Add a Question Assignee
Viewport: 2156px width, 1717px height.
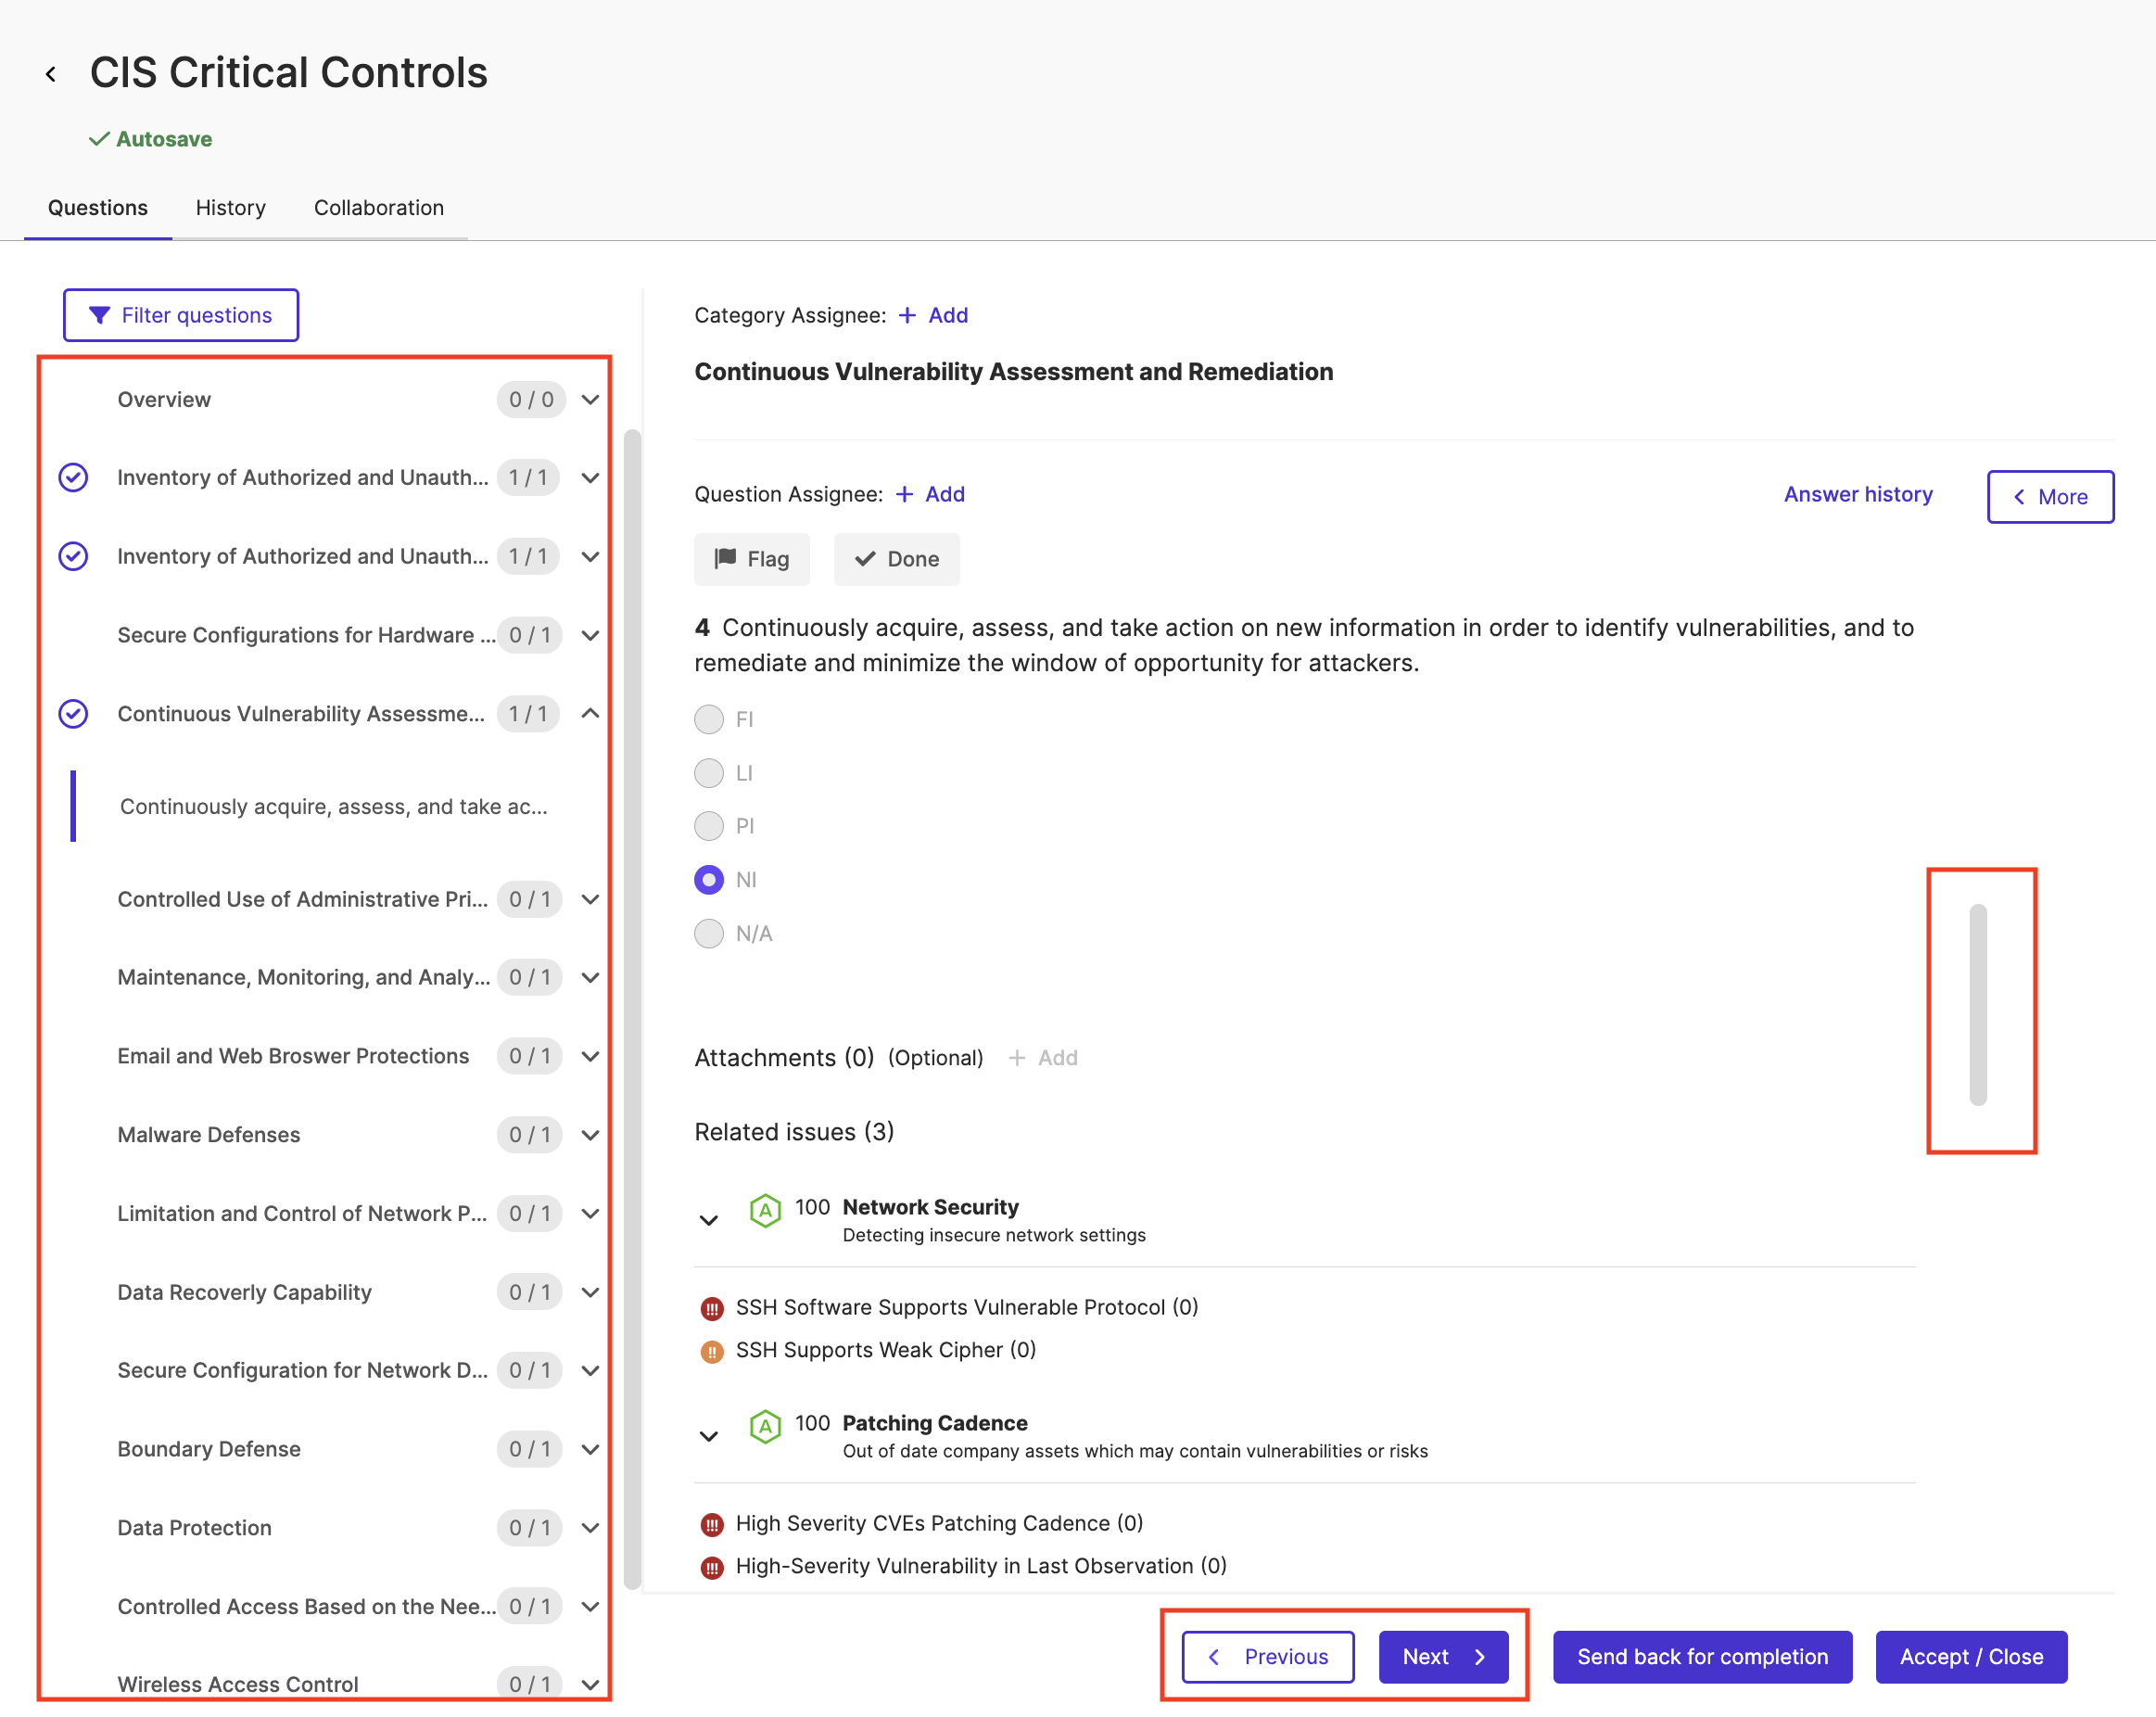click(931, 494)
